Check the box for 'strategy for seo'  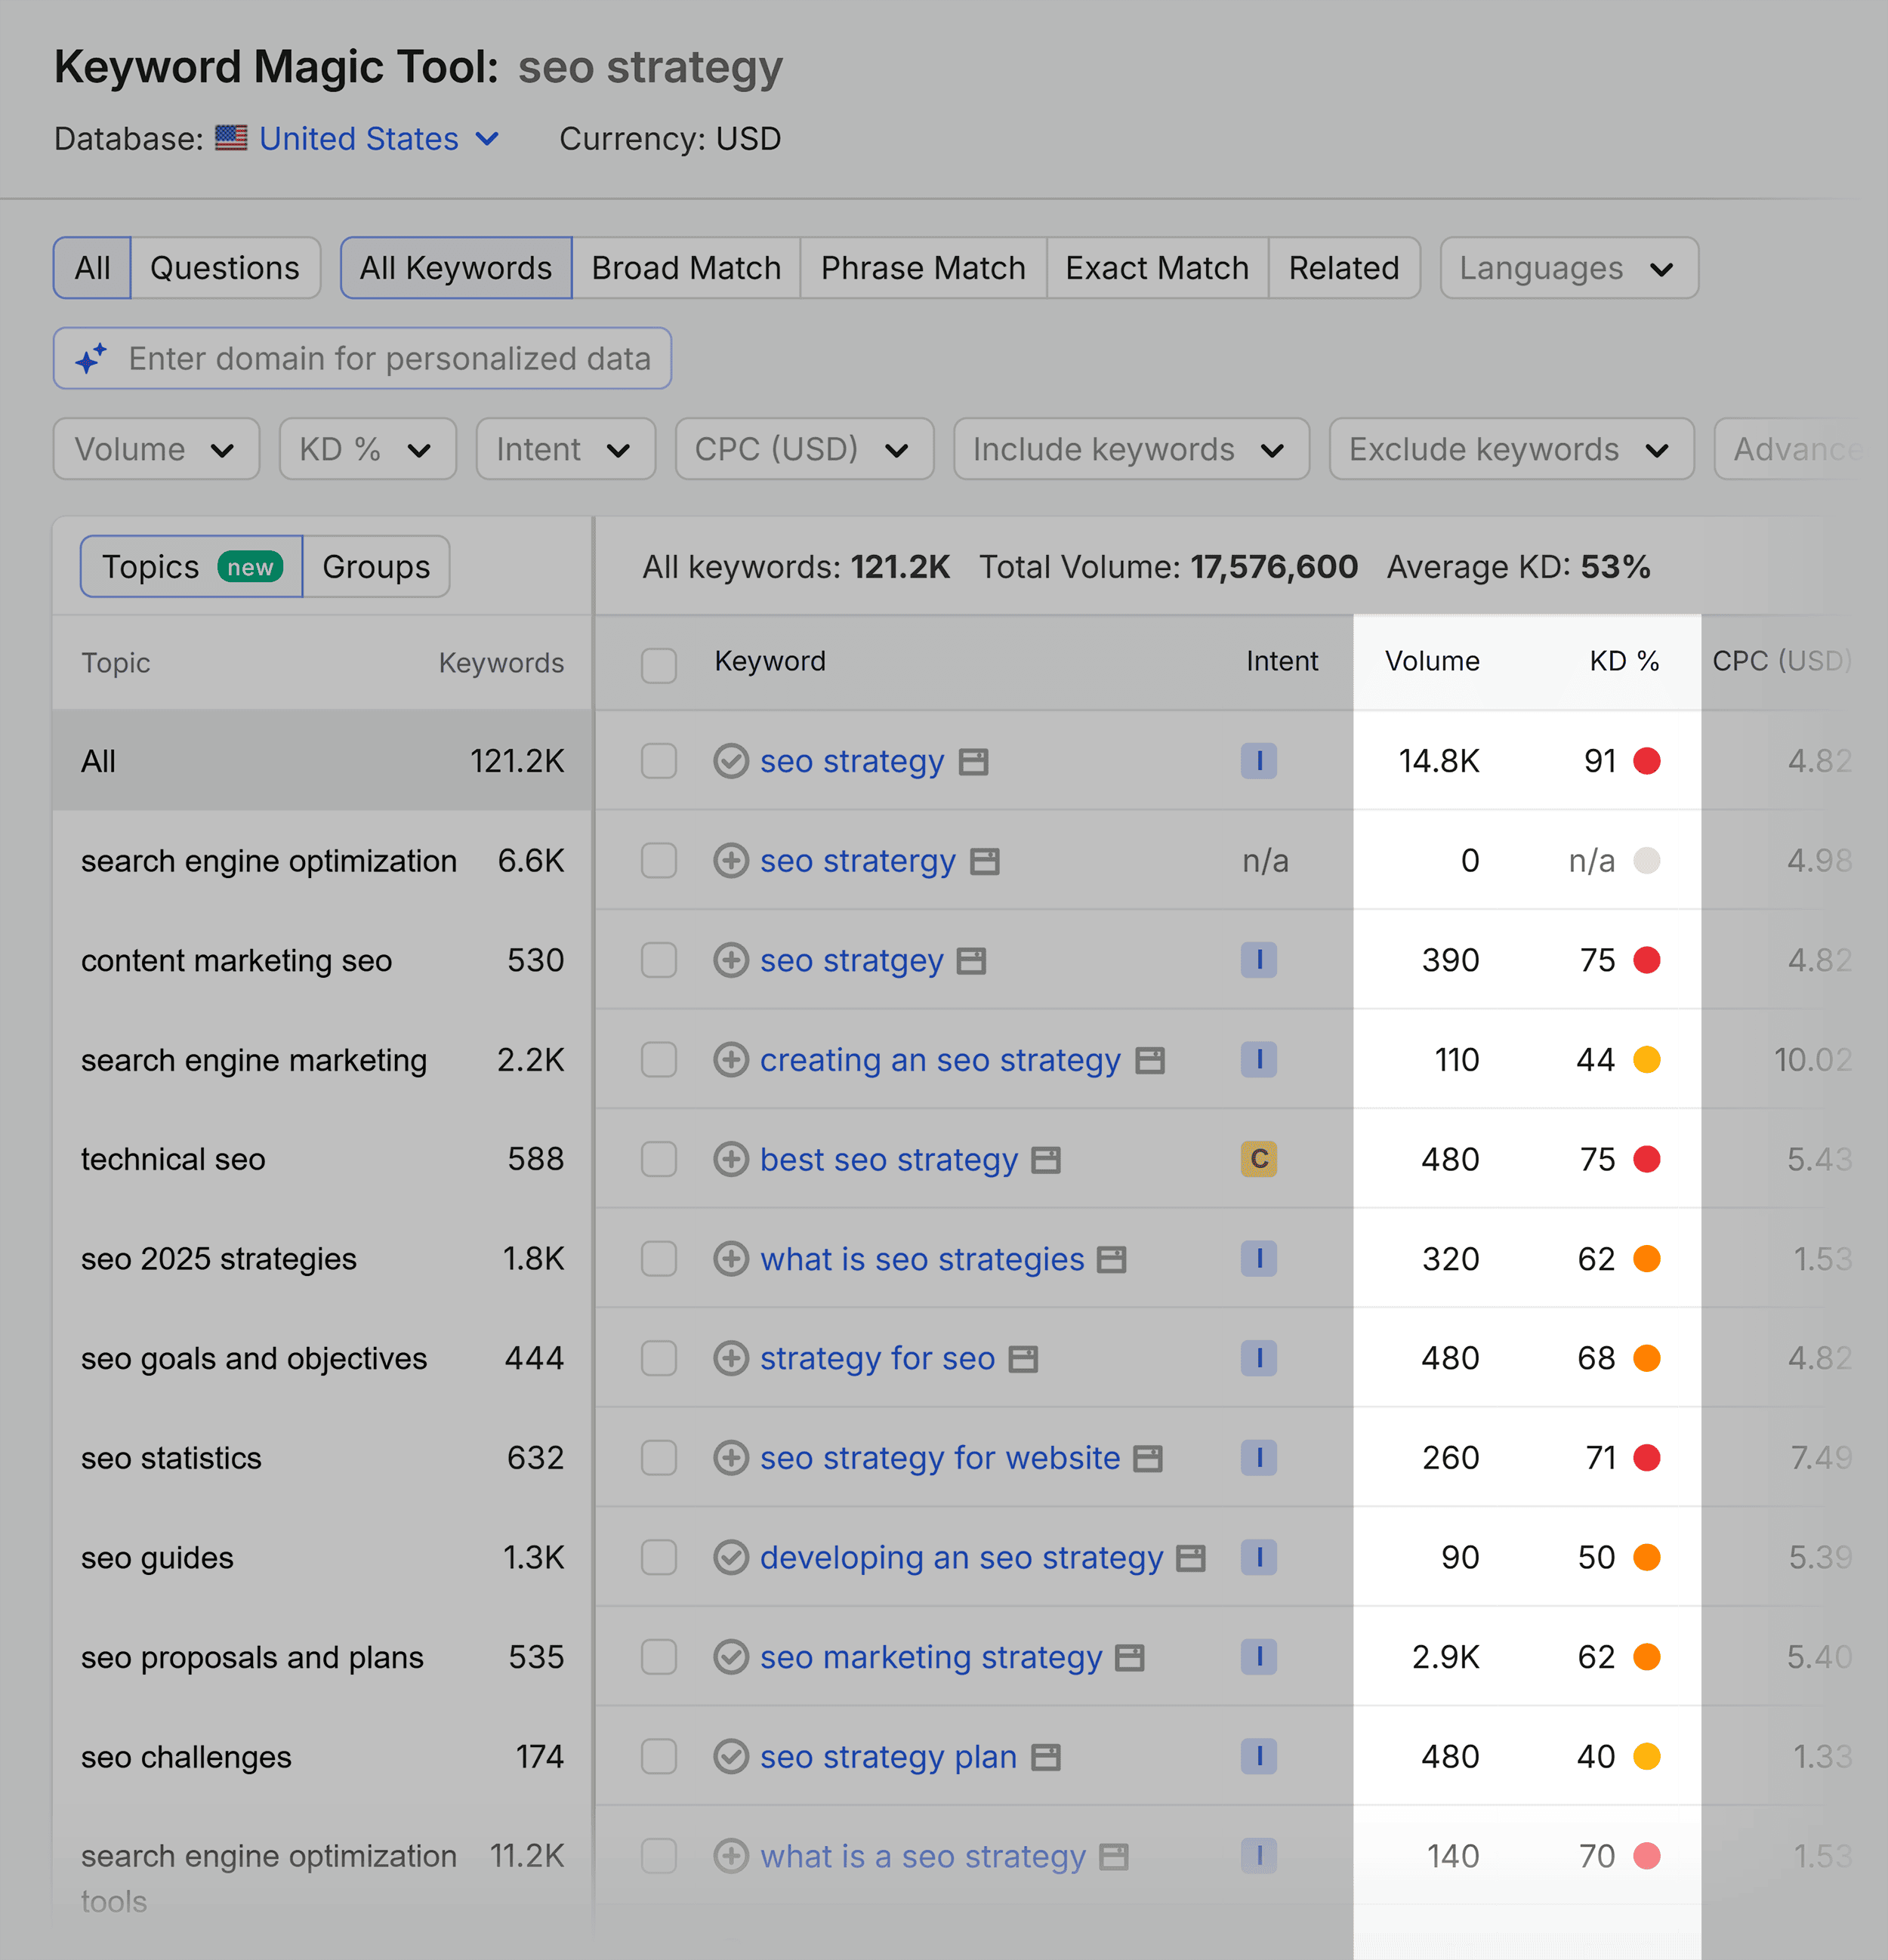tap(659, 1358)
